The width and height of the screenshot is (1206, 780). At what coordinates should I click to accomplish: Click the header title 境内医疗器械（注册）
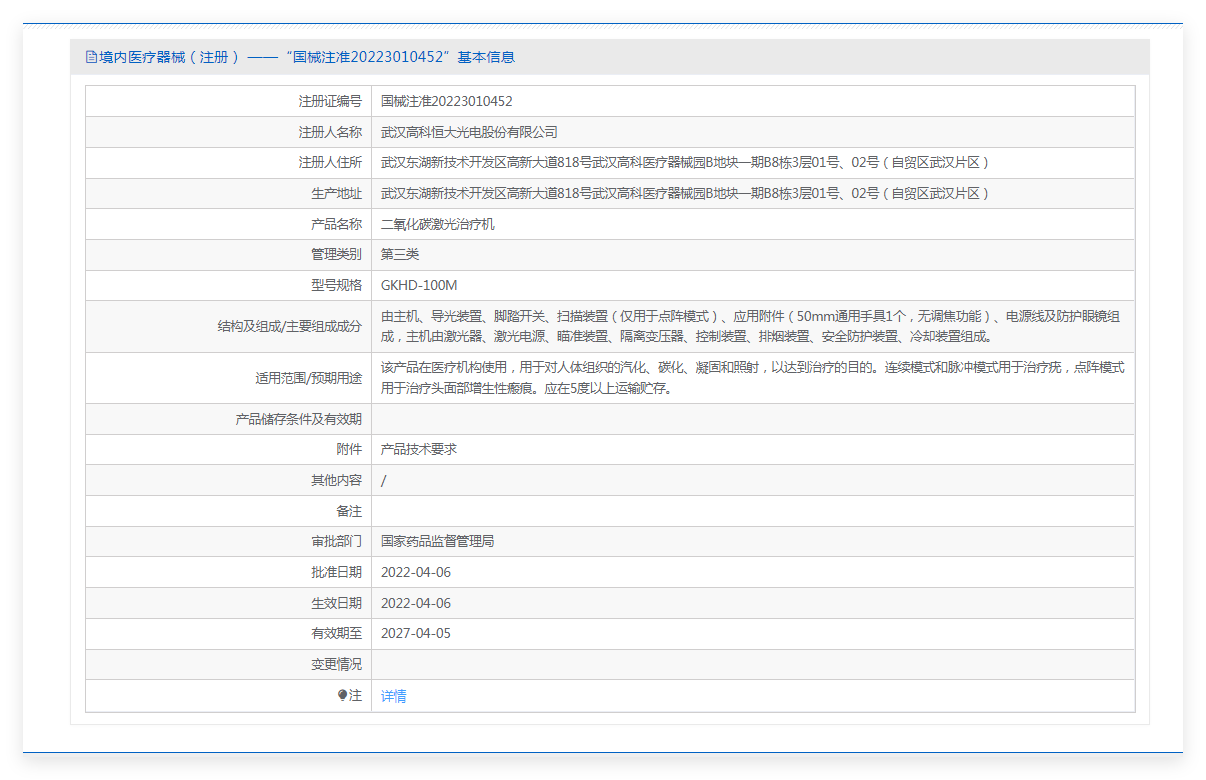click(169, 57)
